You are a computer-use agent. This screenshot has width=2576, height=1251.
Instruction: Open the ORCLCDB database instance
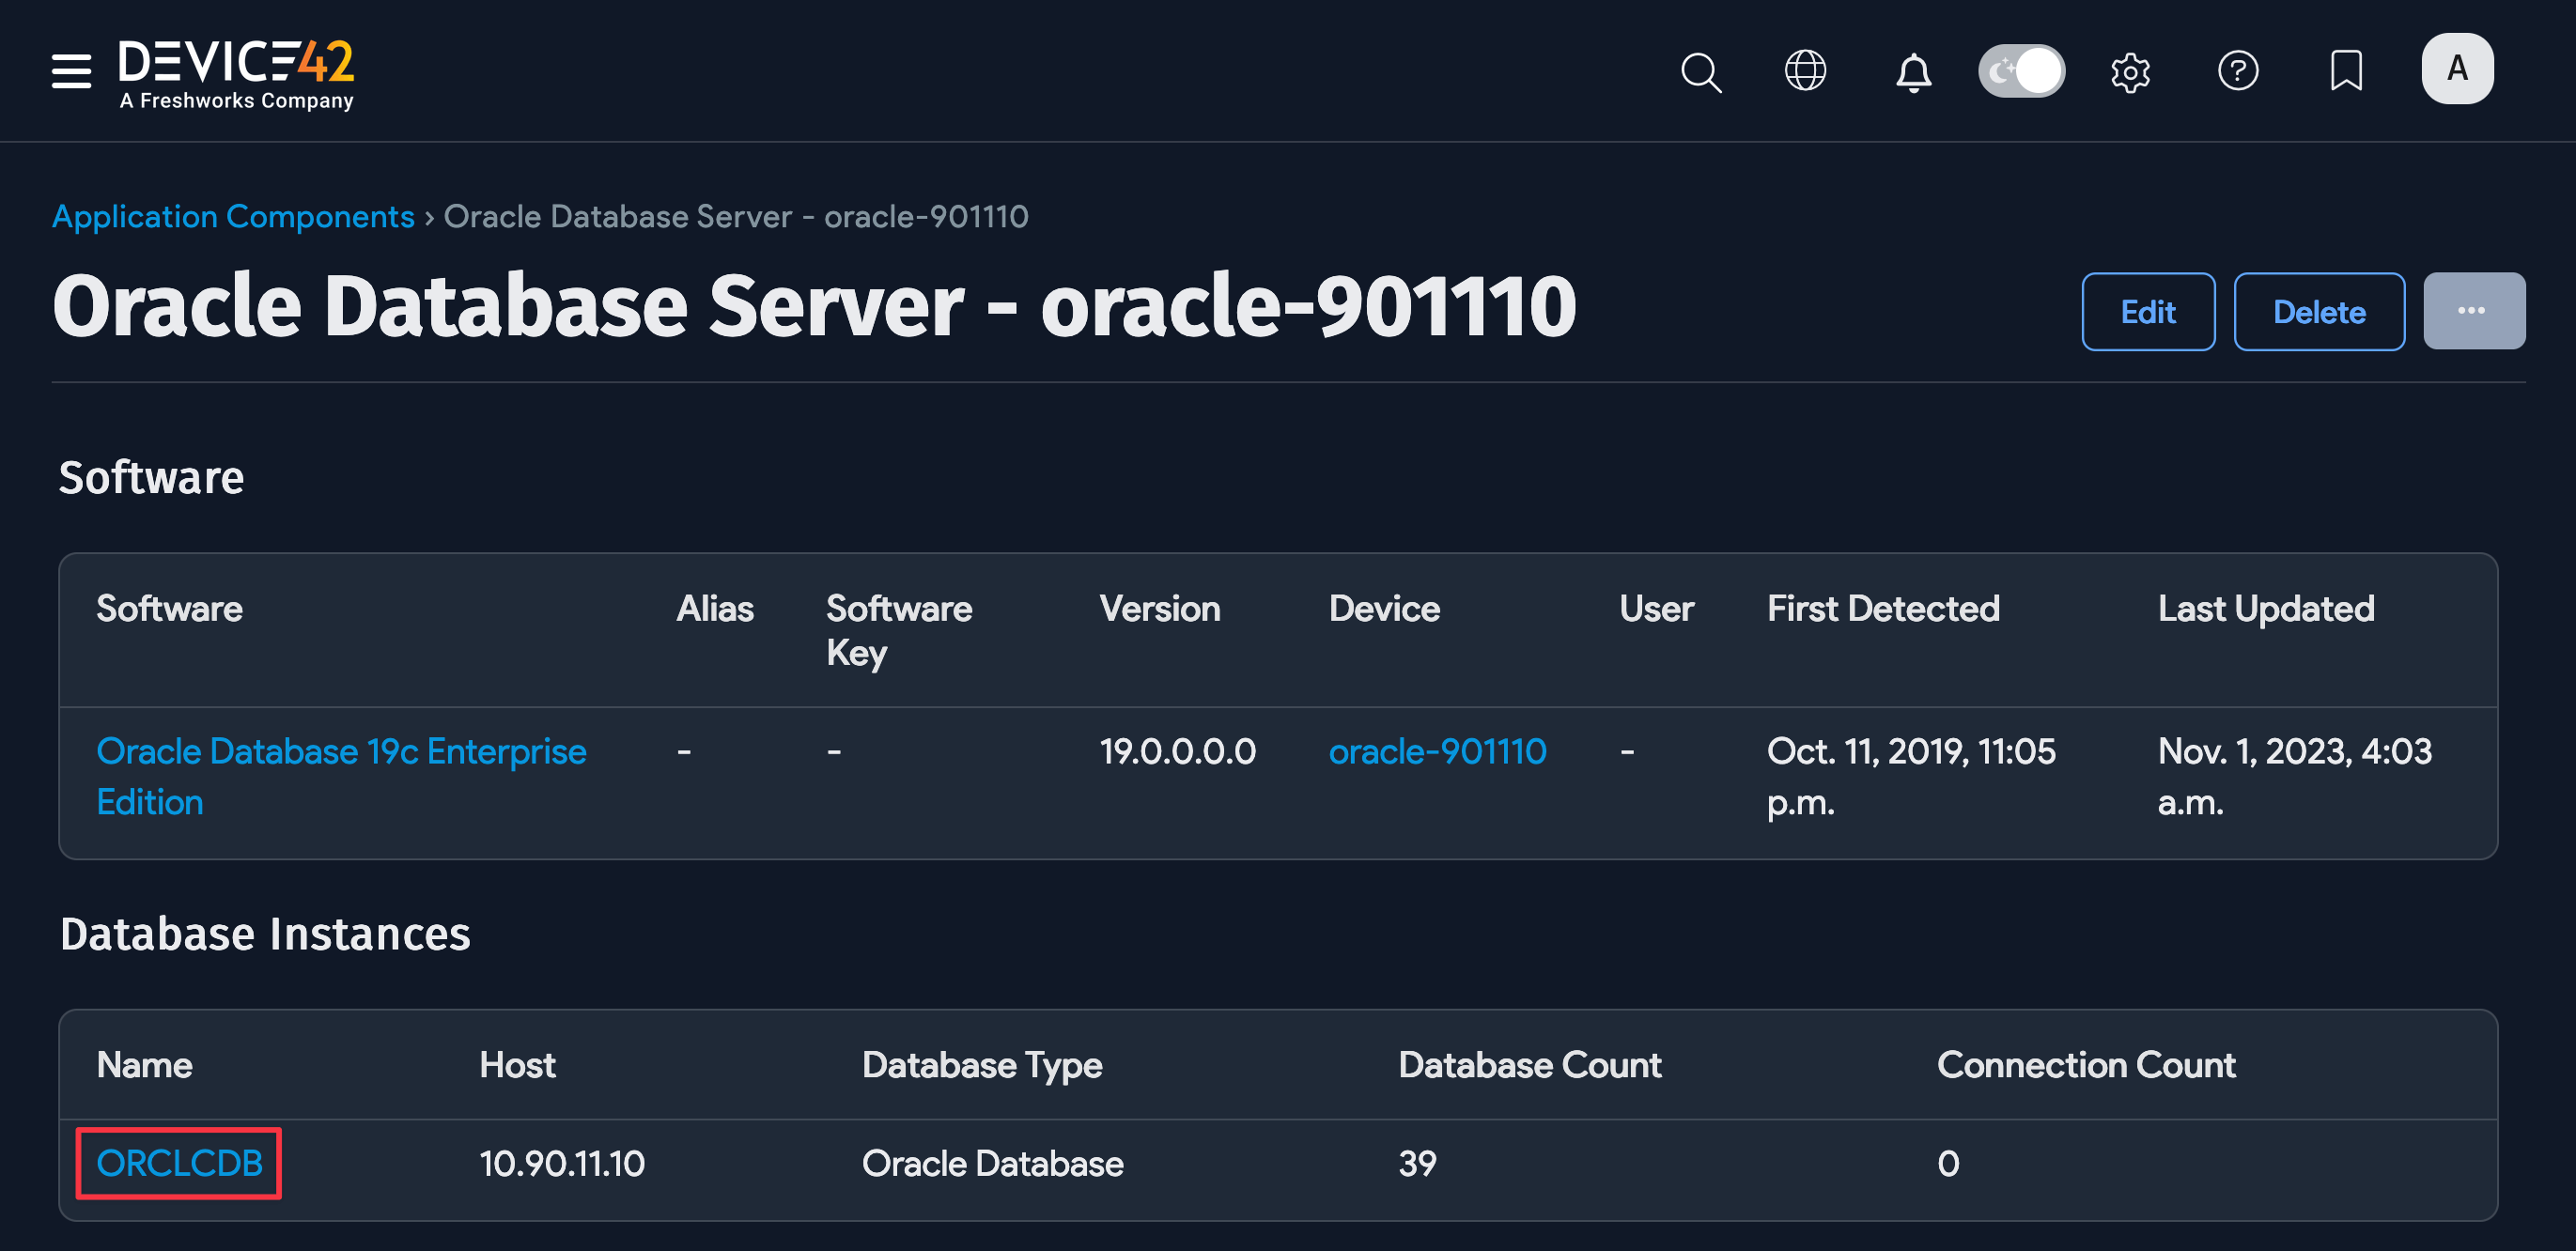point(179,1163)
